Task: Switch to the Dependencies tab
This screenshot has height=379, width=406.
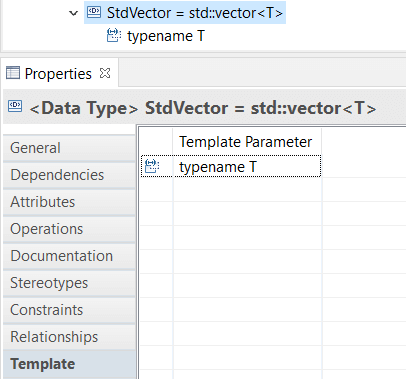Action: click(x=69, y=175)
